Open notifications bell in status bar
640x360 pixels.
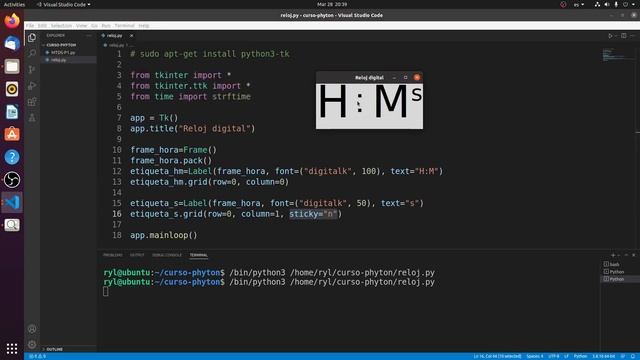click(633, 356)
